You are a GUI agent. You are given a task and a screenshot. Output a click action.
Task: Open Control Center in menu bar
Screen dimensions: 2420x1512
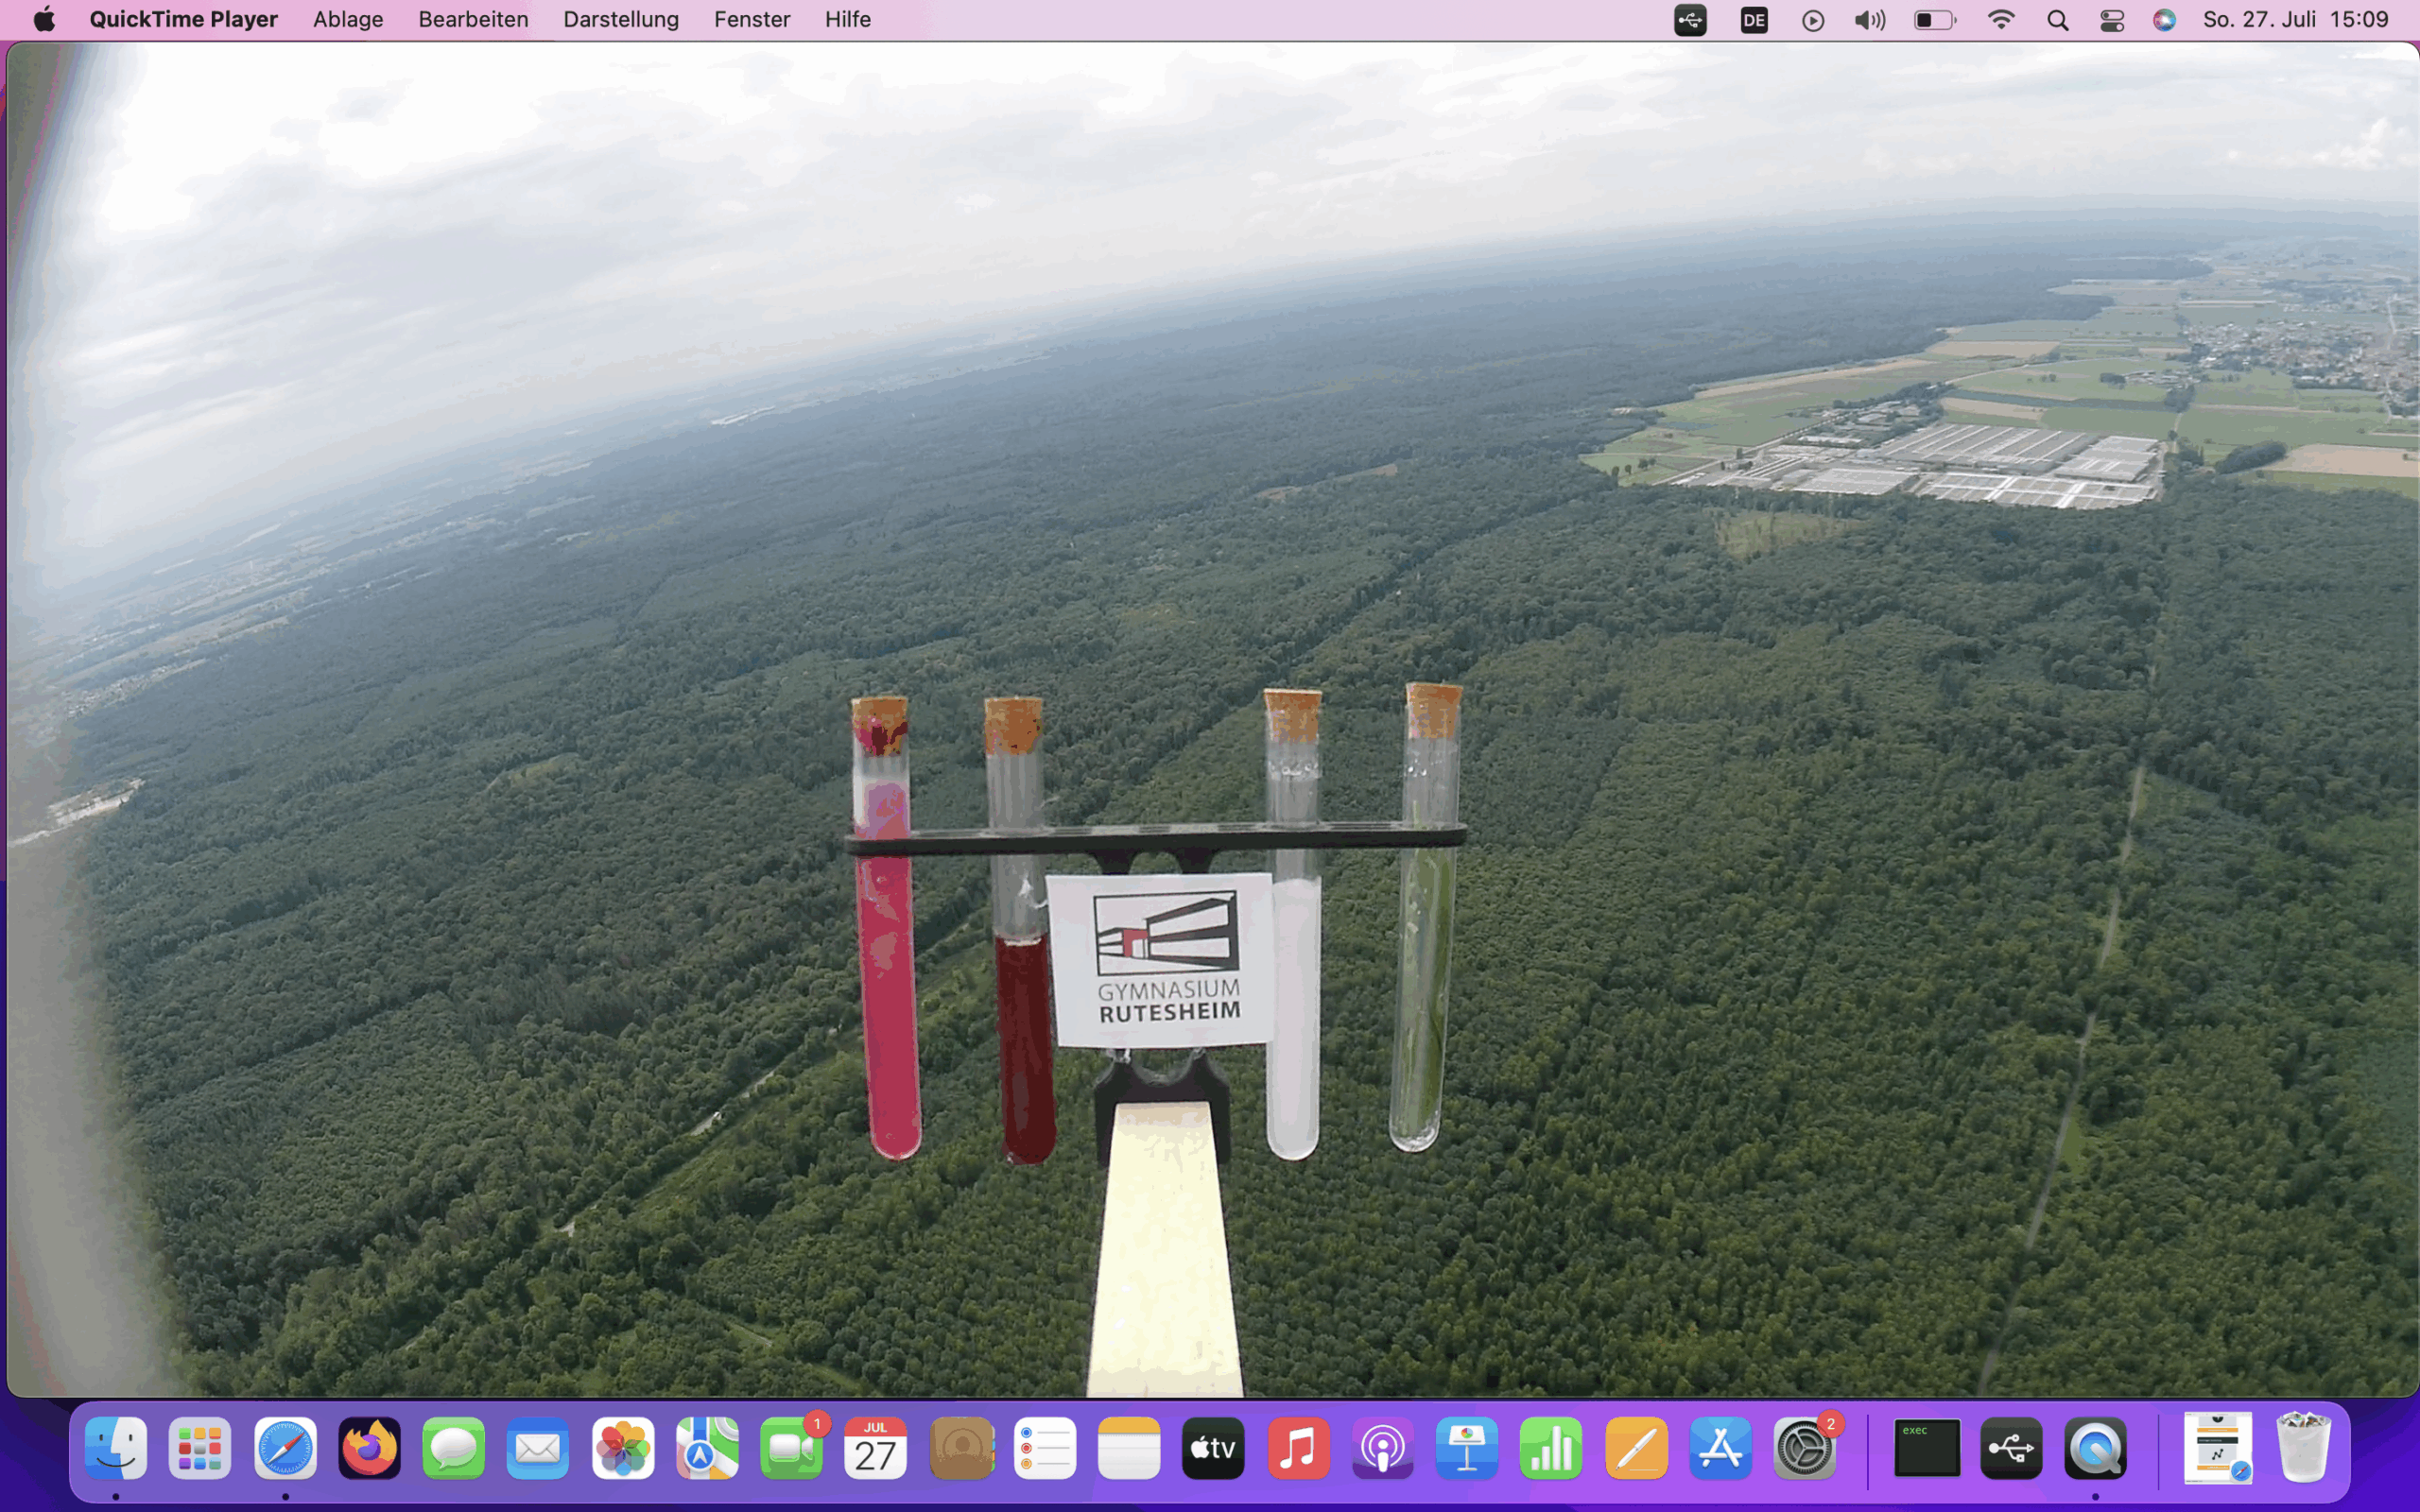coord(2111,20)
